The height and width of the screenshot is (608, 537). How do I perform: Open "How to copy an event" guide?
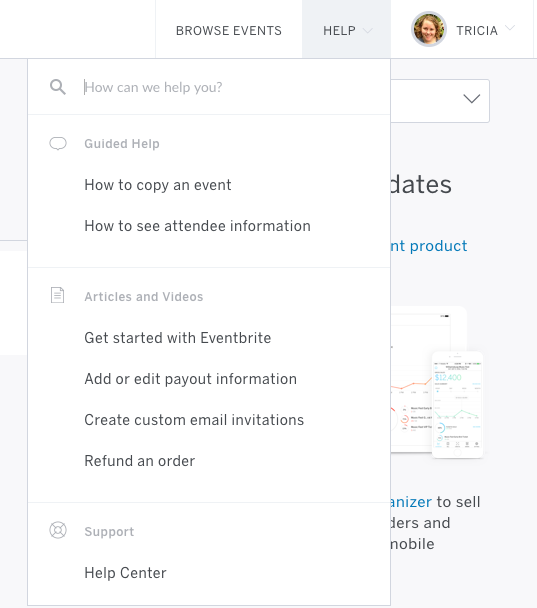[x=158, y=185]
